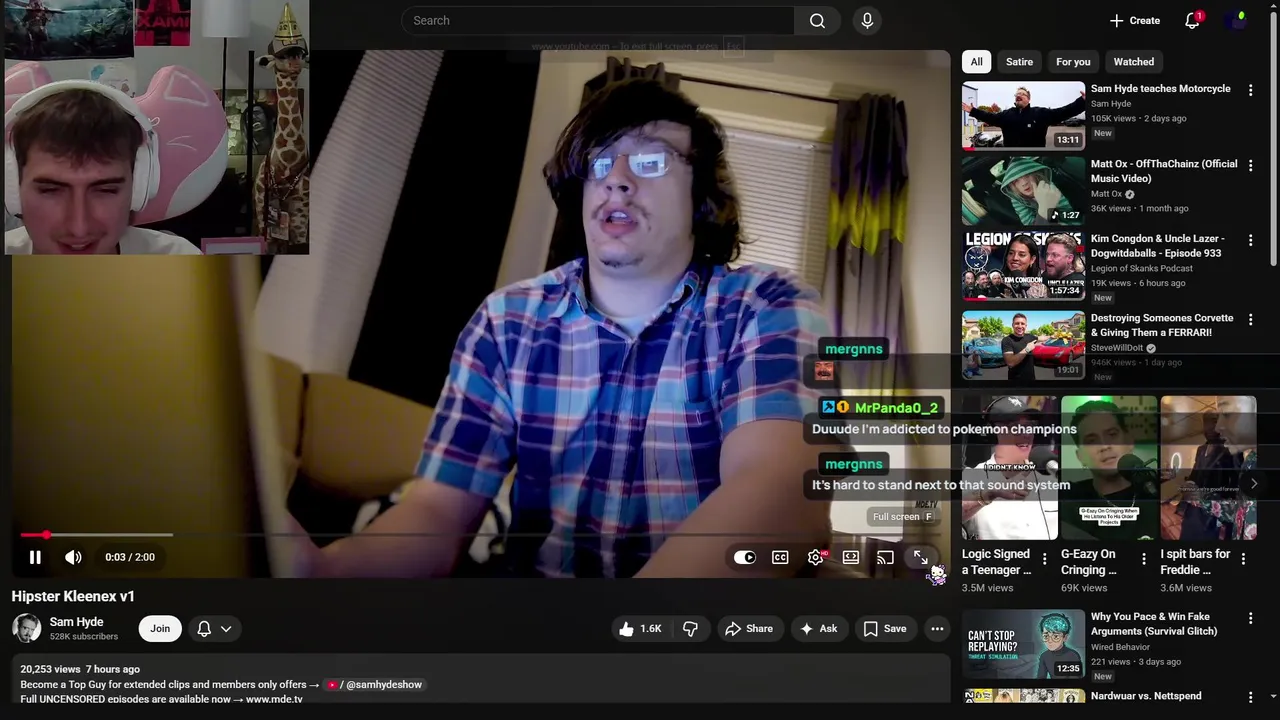Open options for Destroying Someones Corvette
The image size is (1280, 720).
click(1250, 320)
